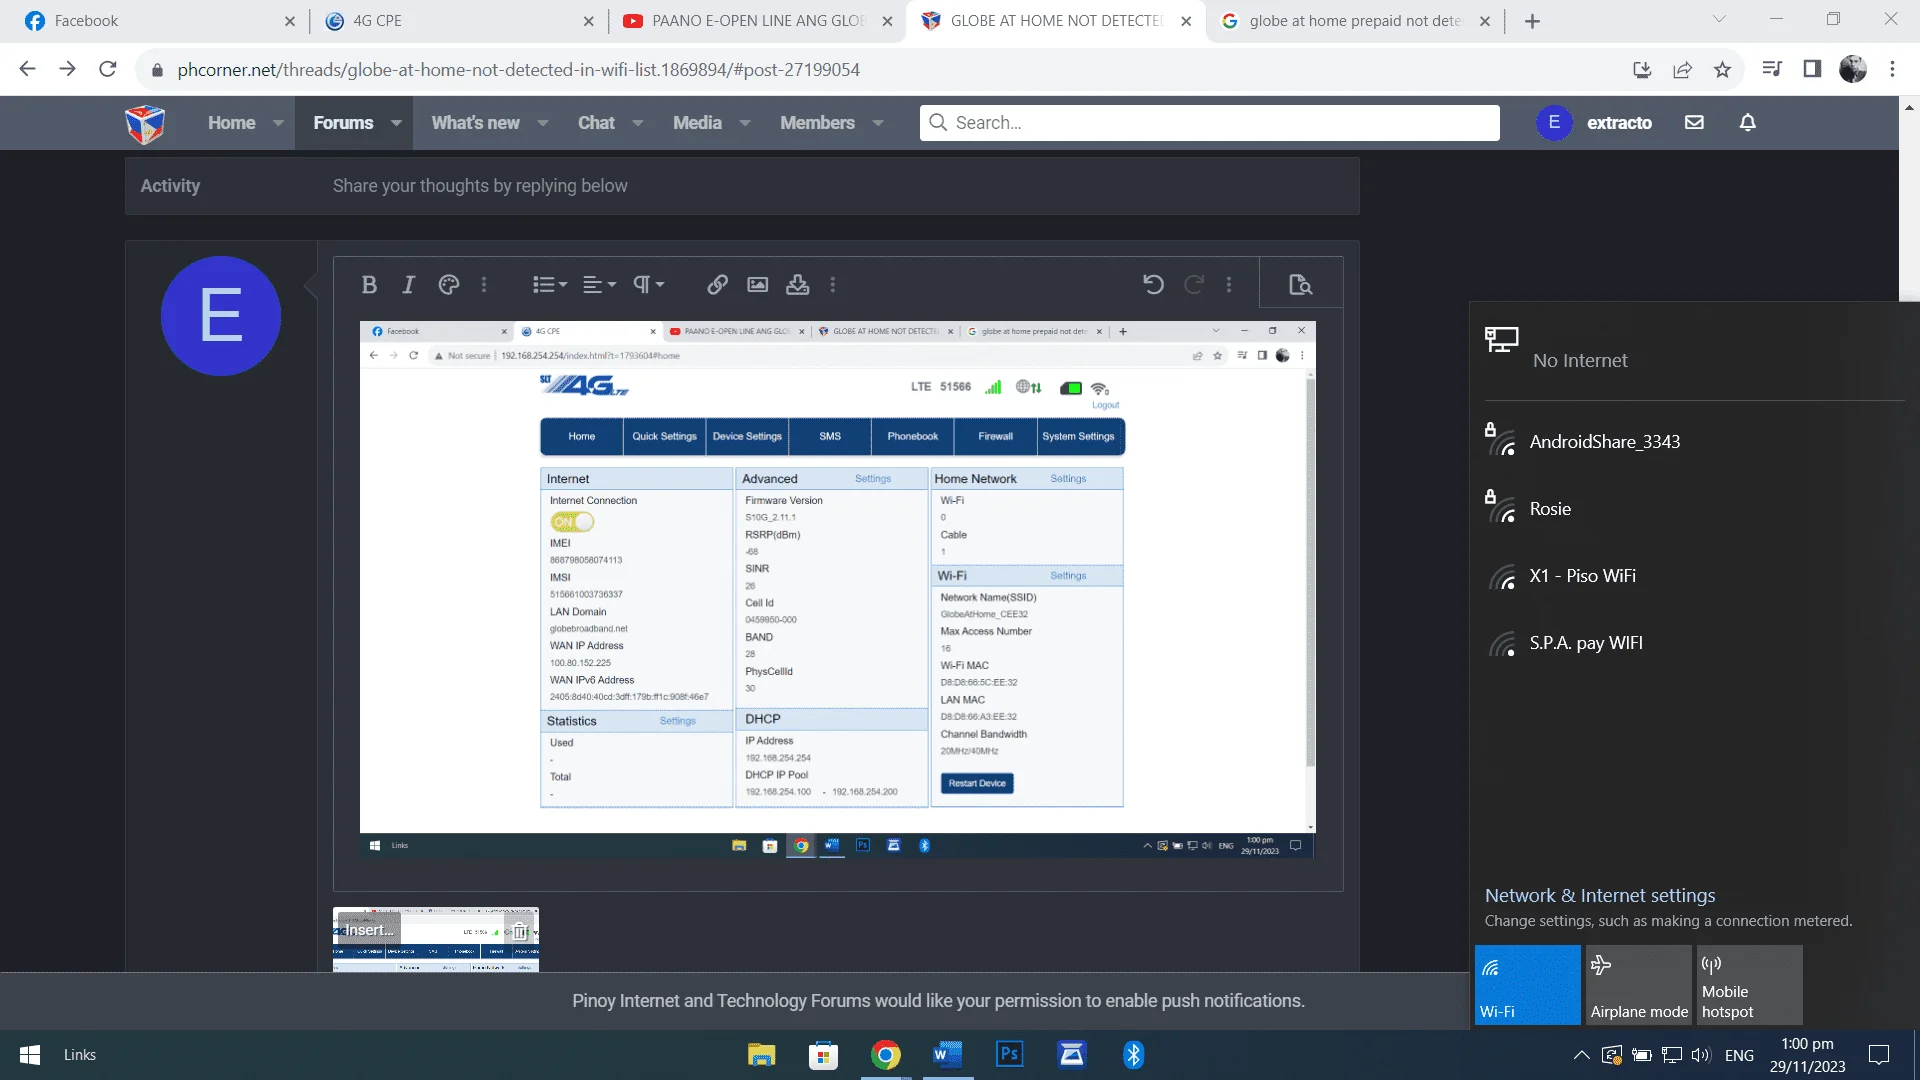This screenshot has width=1920, height=1080.
Task: Open the taskbar clock showing 1:00 pm
Action: coord(1807,1055)
